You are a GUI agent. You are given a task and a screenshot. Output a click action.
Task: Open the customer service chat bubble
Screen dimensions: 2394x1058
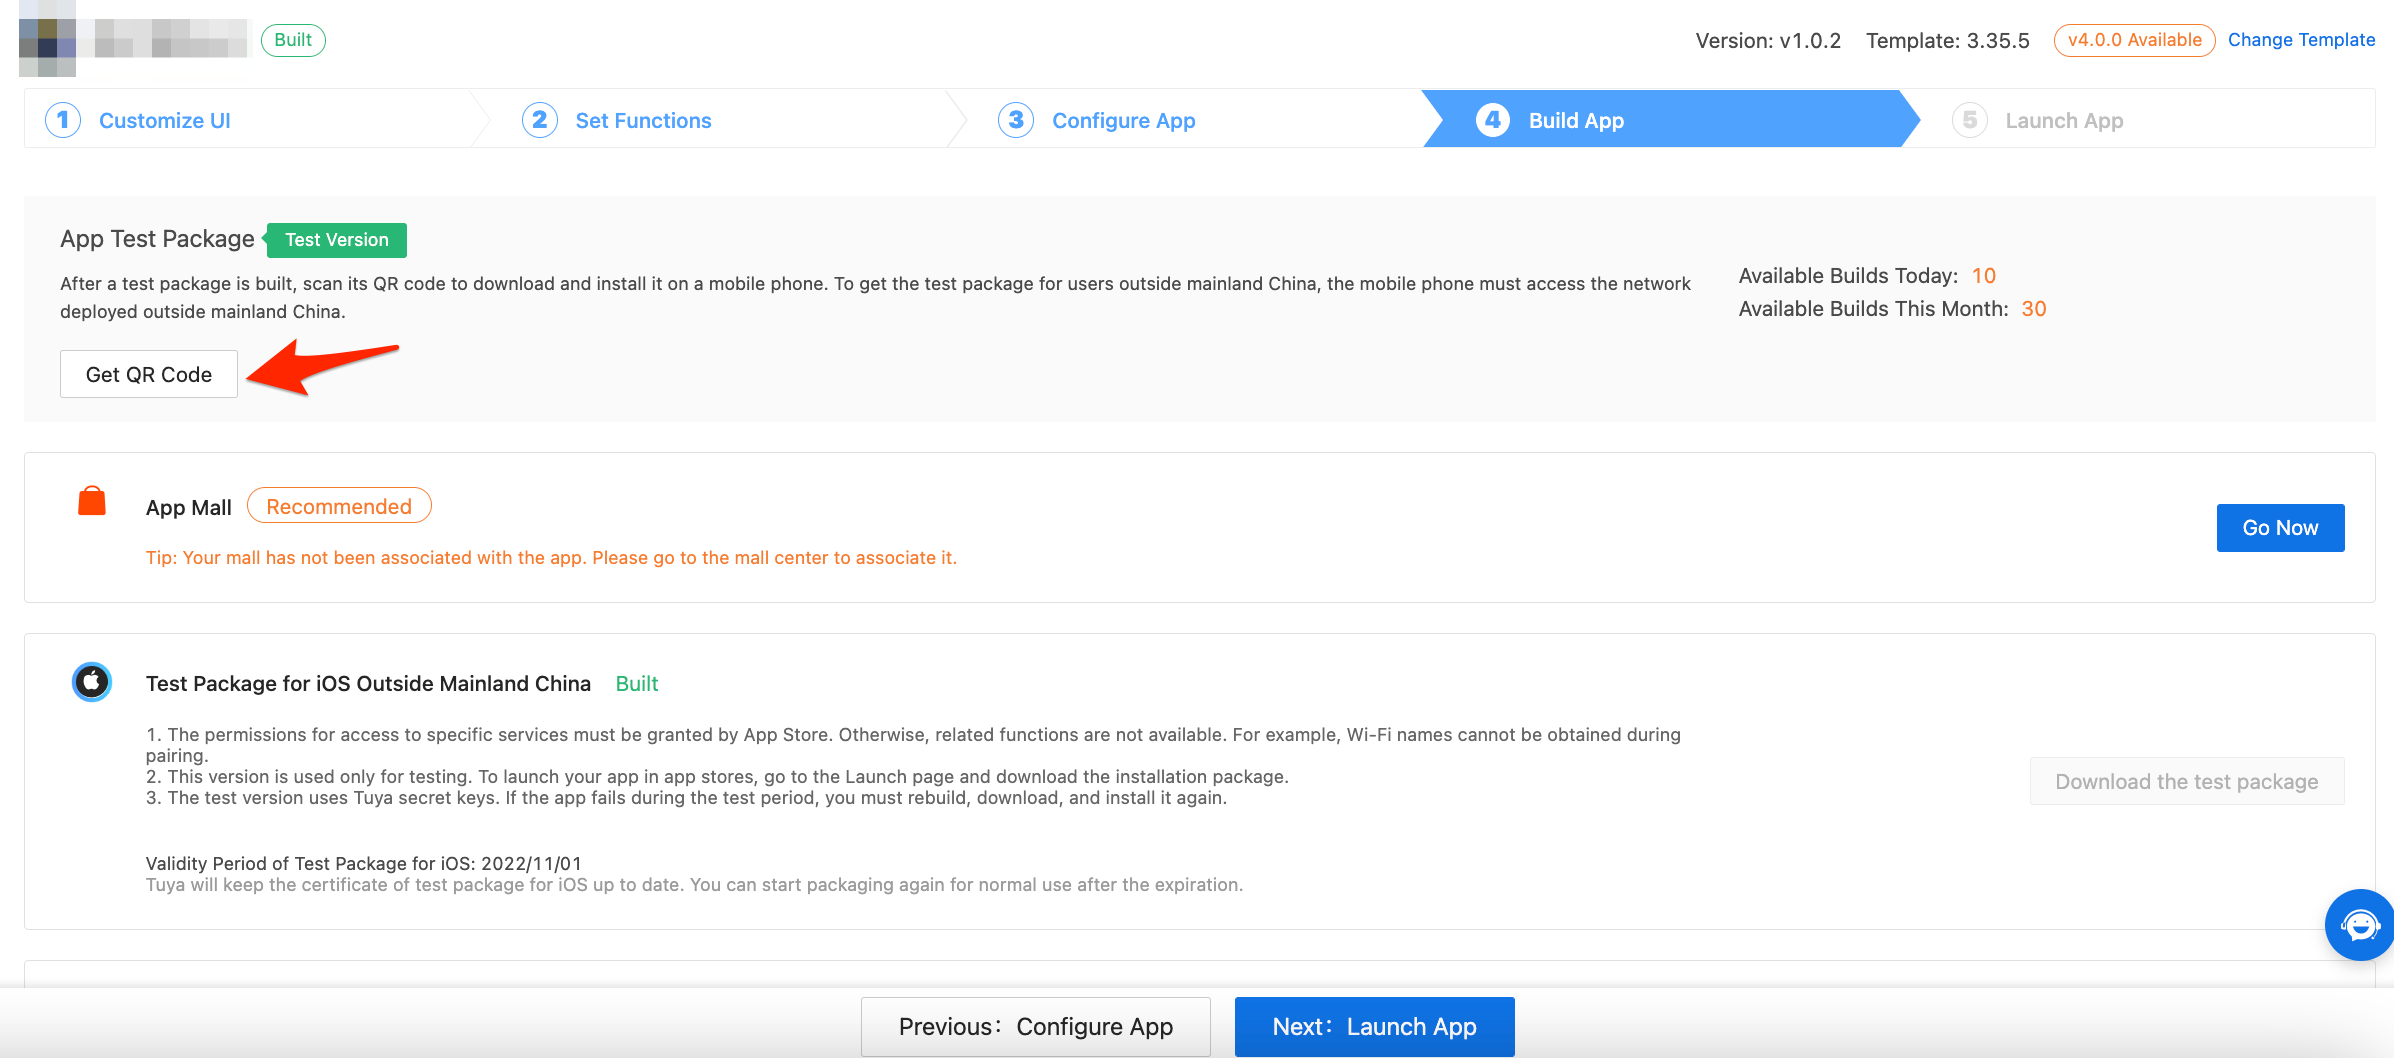(2360, 925)
